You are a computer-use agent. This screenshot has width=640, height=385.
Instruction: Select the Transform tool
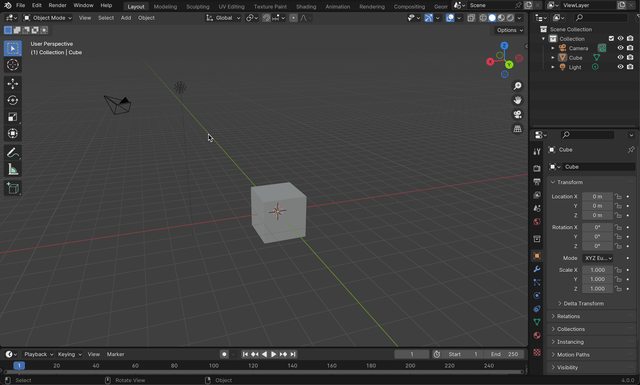(x=13, y=133)
